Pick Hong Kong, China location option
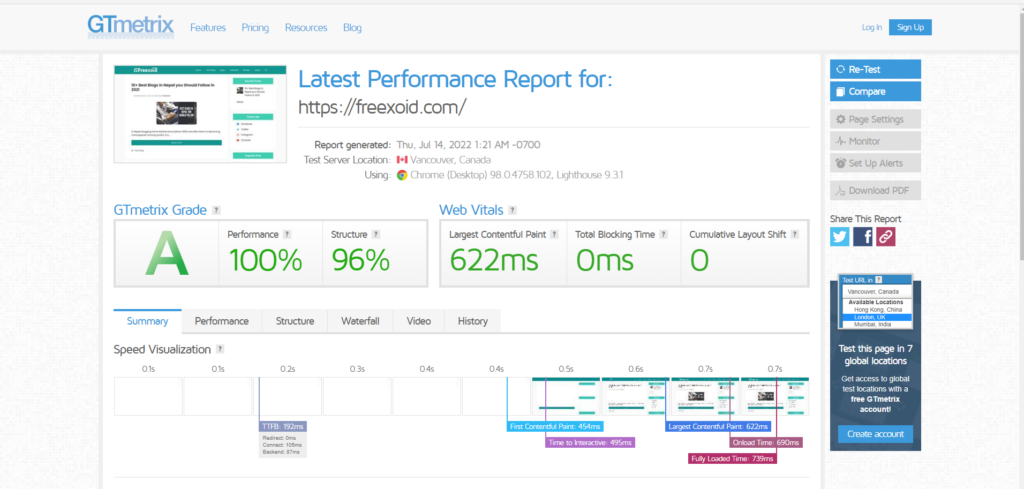This screenshot has height=489, width=1024. (x=875, y=310)
